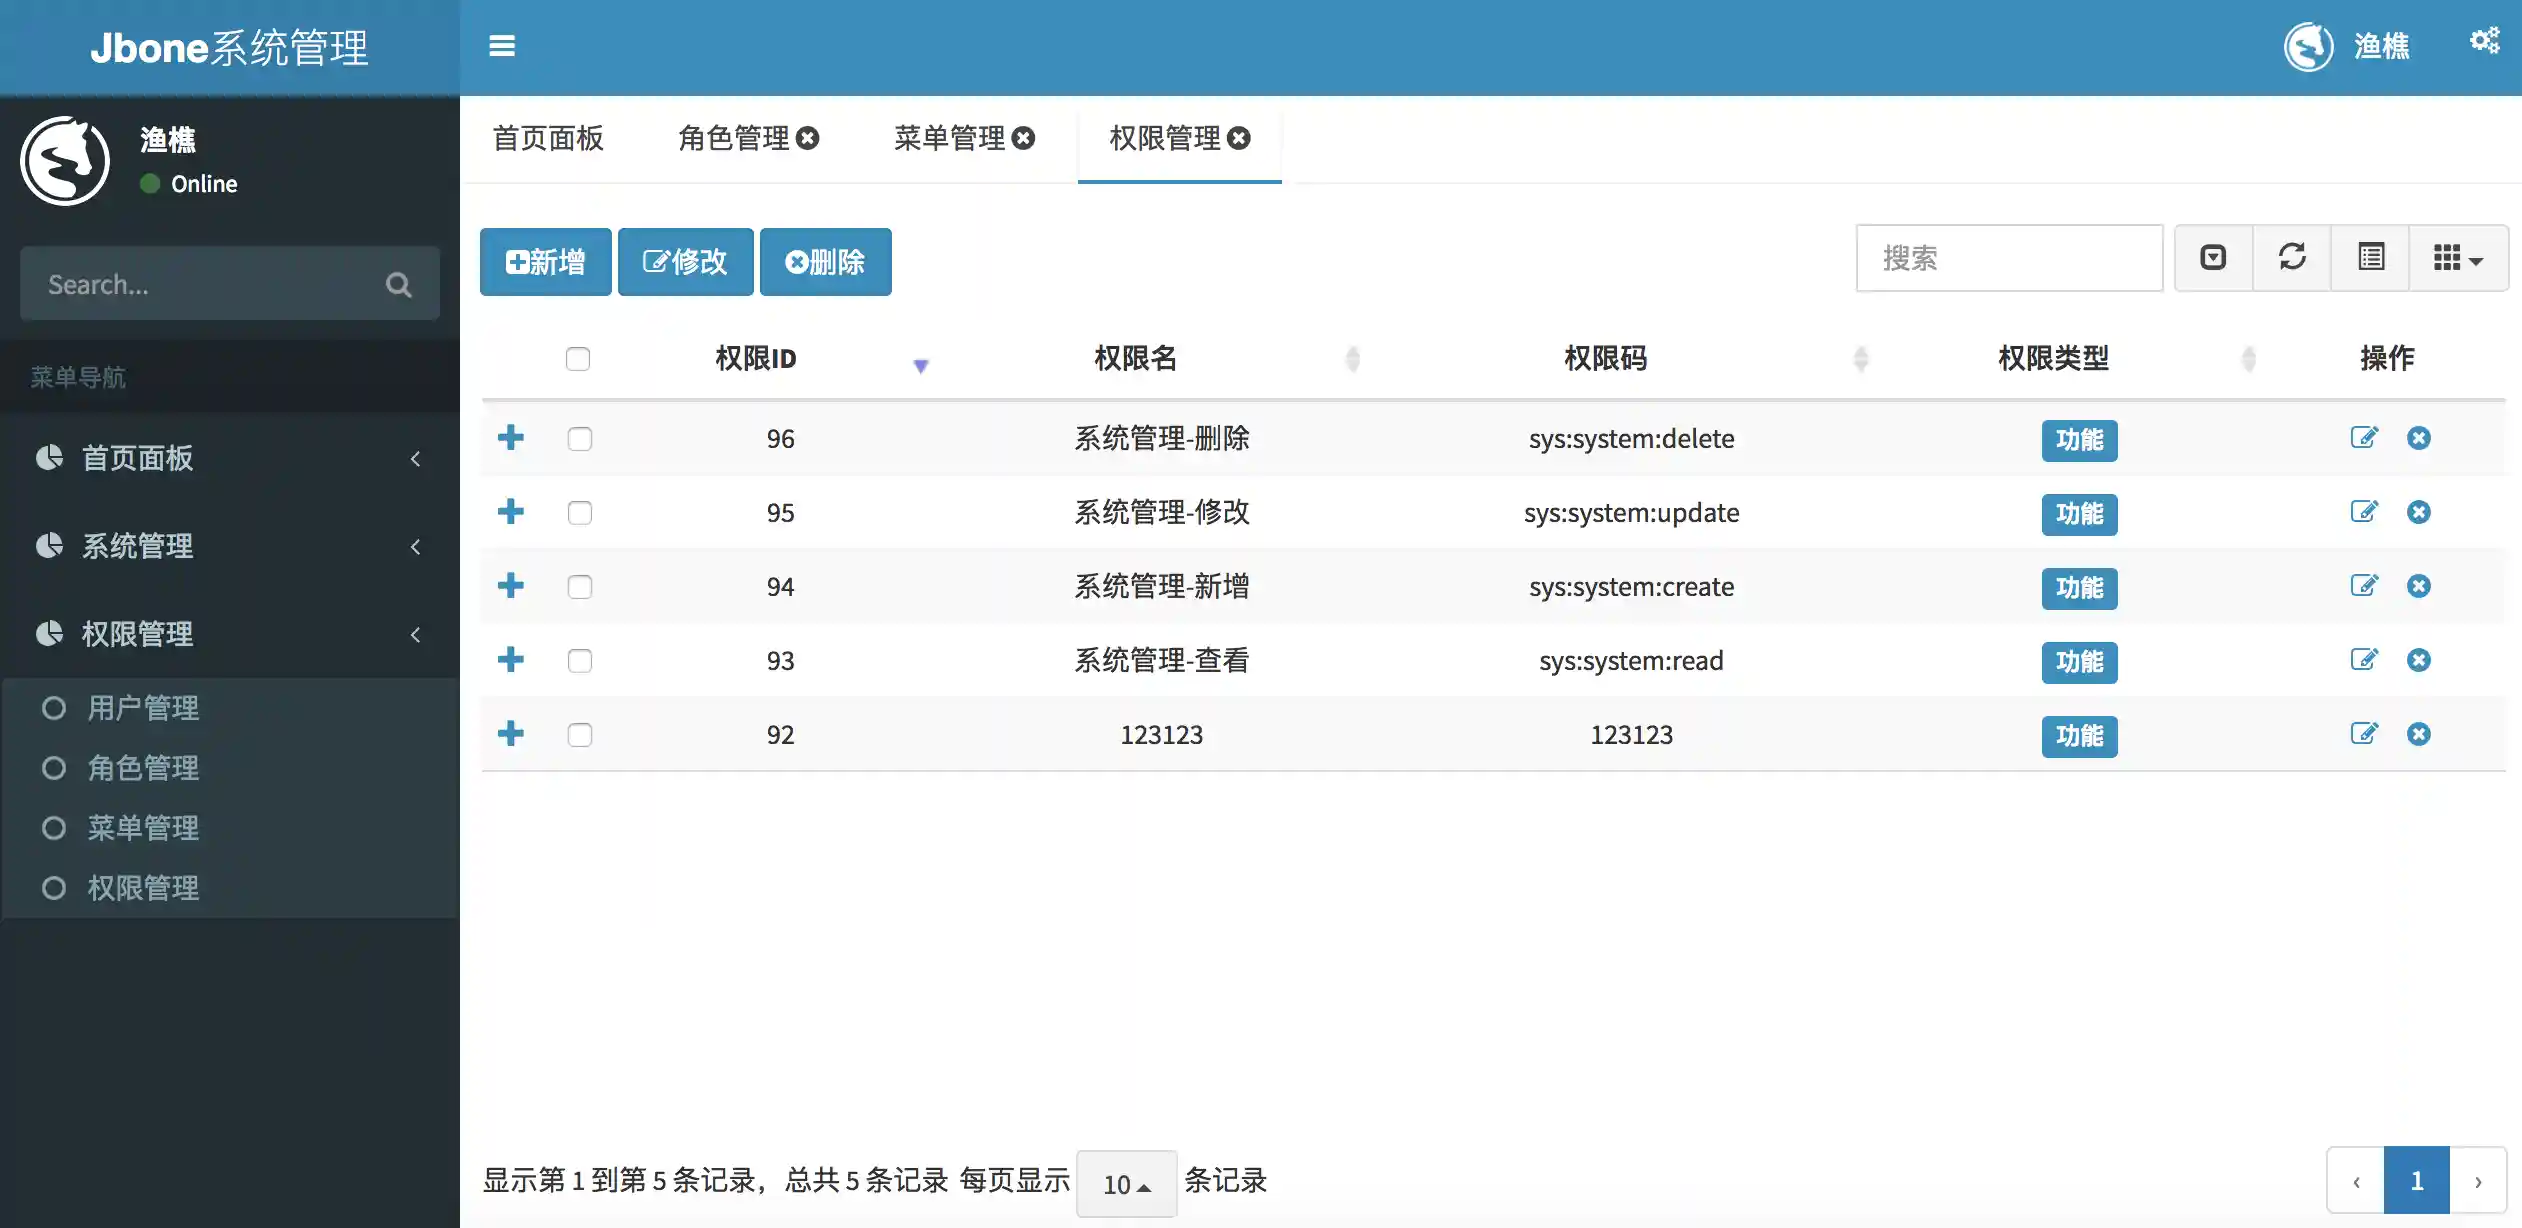The width and height of the screenshot is (2522, 1228).
Task: Click the 删除 button
Action: 825,262
